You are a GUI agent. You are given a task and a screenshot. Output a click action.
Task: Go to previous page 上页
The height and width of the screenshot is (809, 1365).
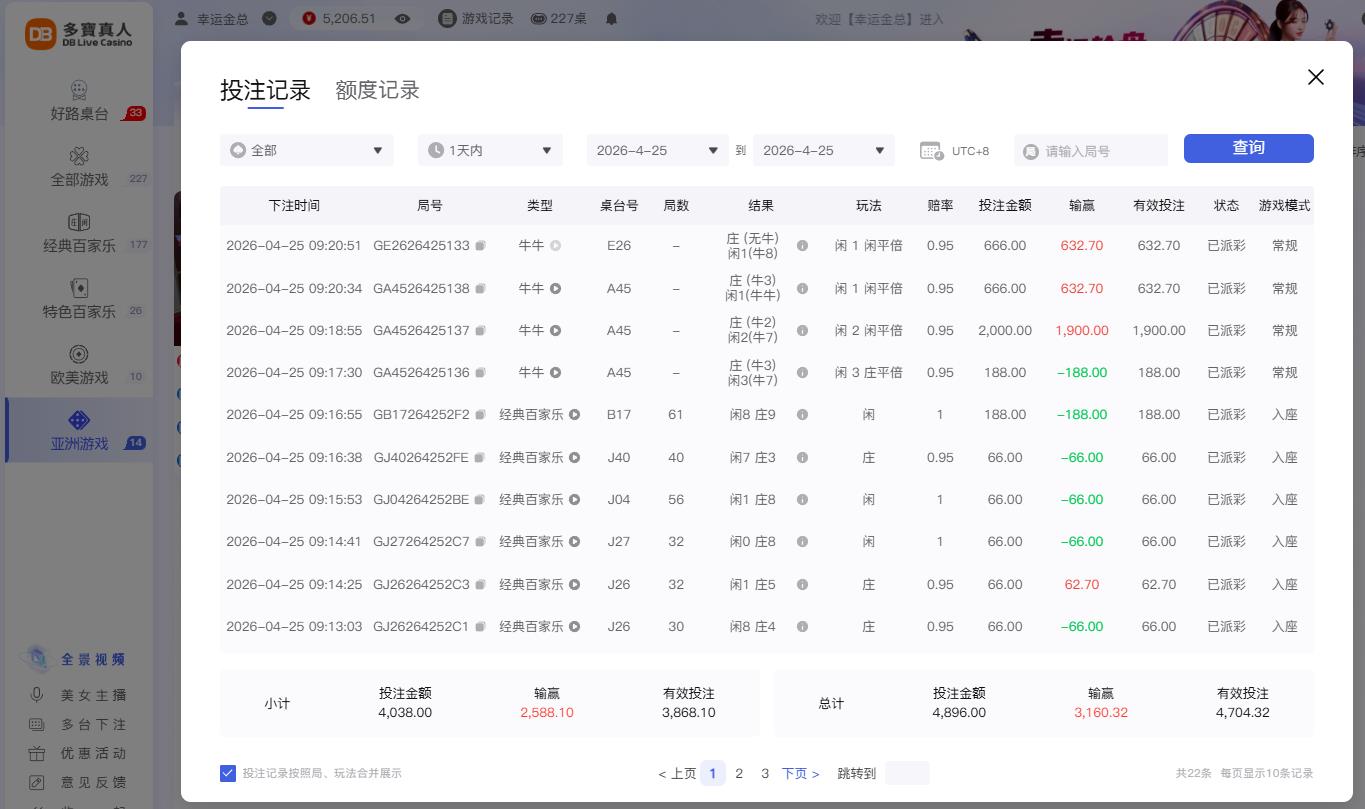coord(677,773)
